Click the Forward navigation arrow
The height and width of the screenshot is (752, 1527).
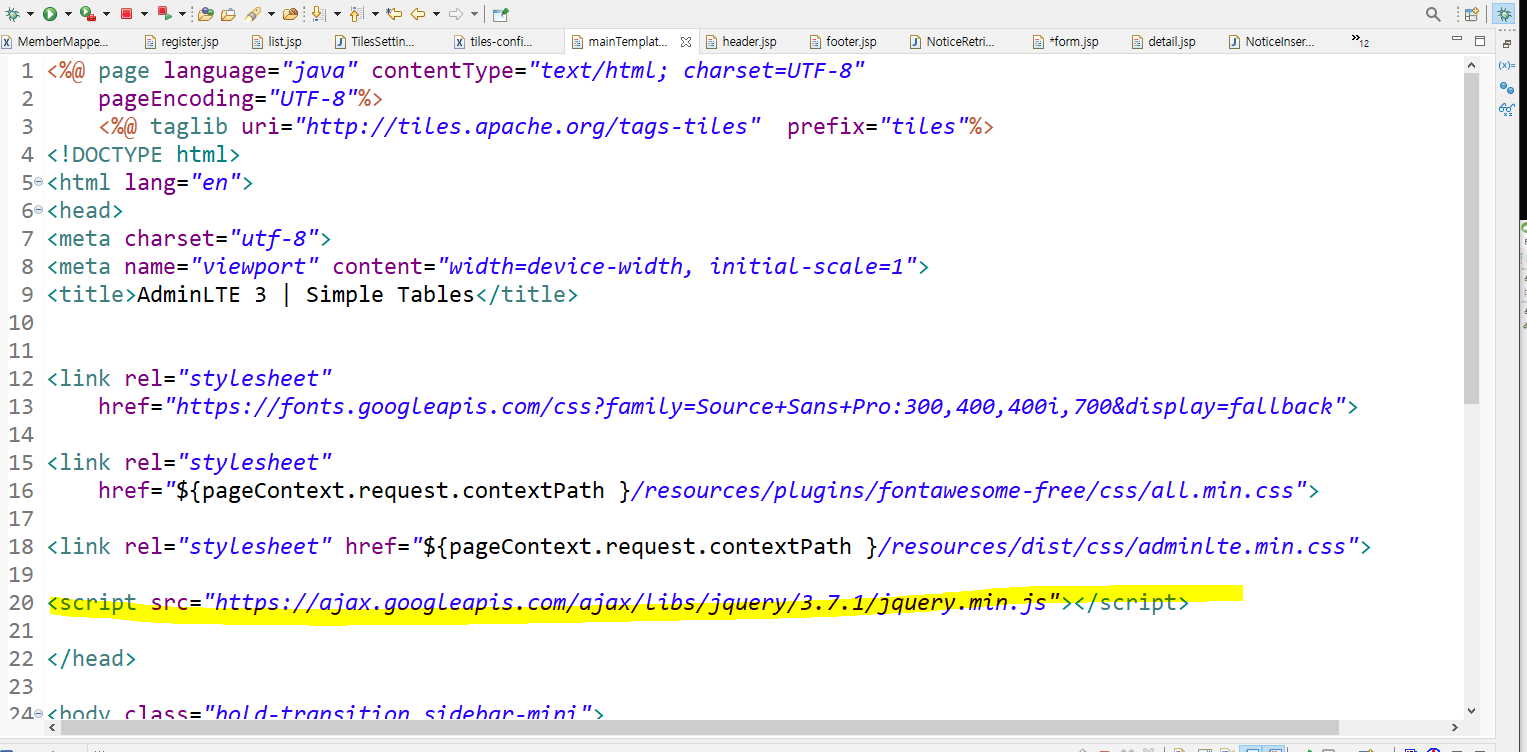[x=456, y=14]
